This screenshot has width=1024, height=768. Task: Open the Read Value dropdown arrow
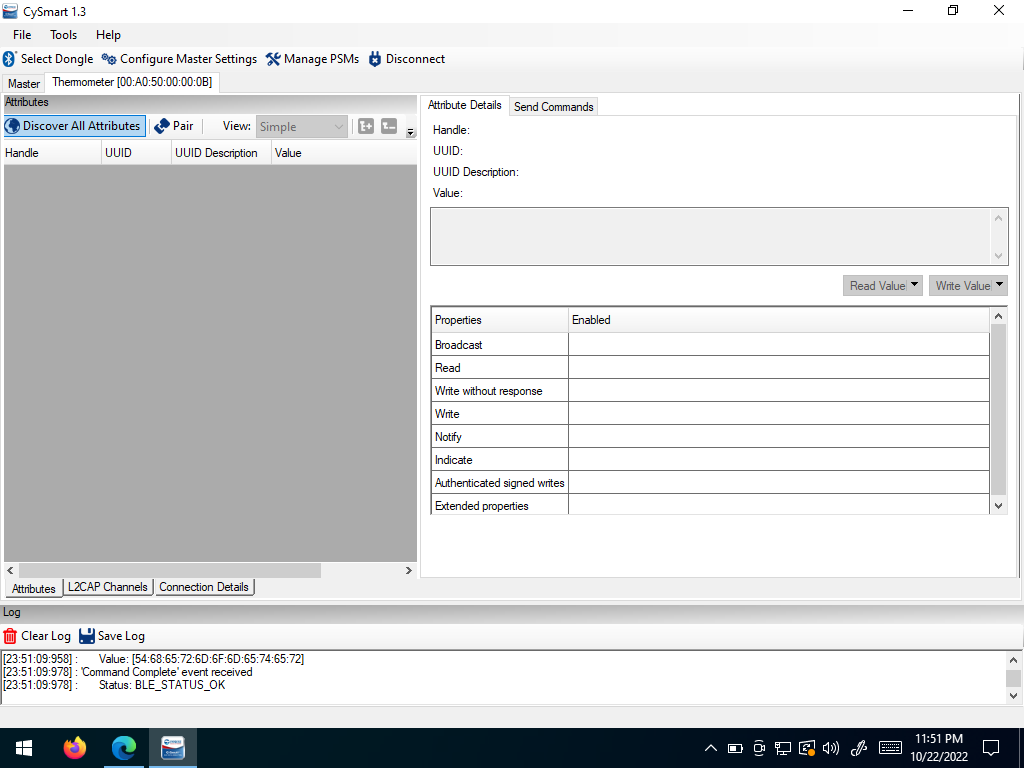915,285
